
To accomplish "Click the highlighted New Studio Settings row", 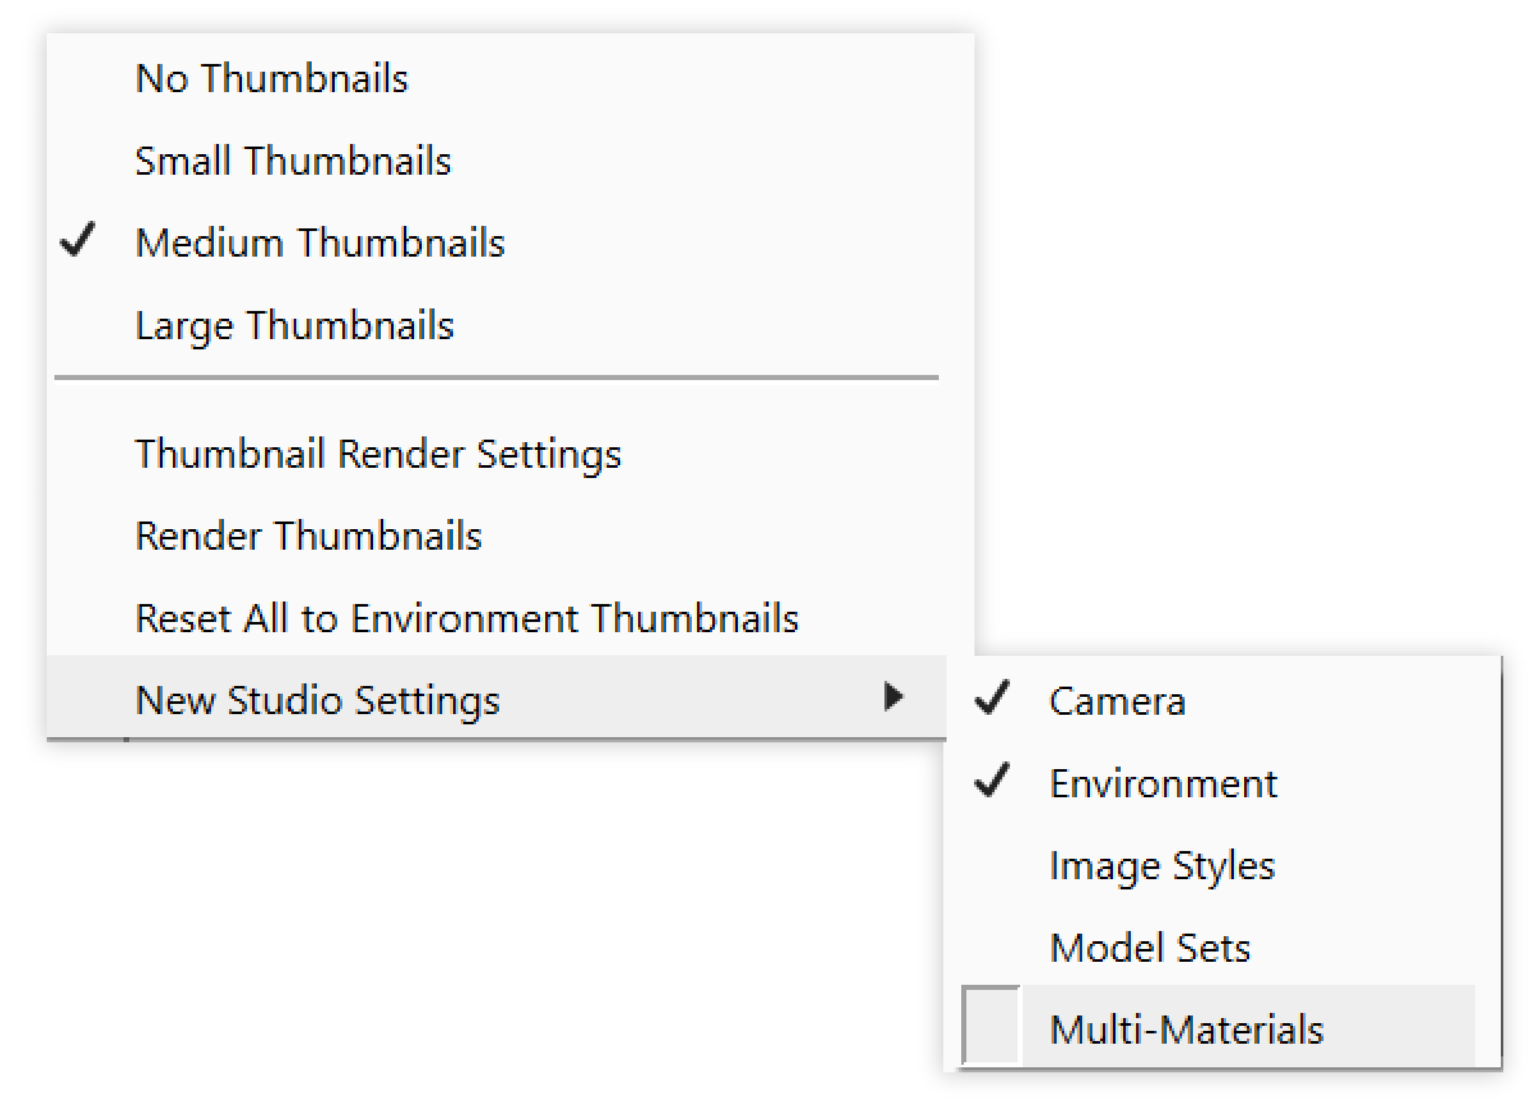I will pos(318,699).
